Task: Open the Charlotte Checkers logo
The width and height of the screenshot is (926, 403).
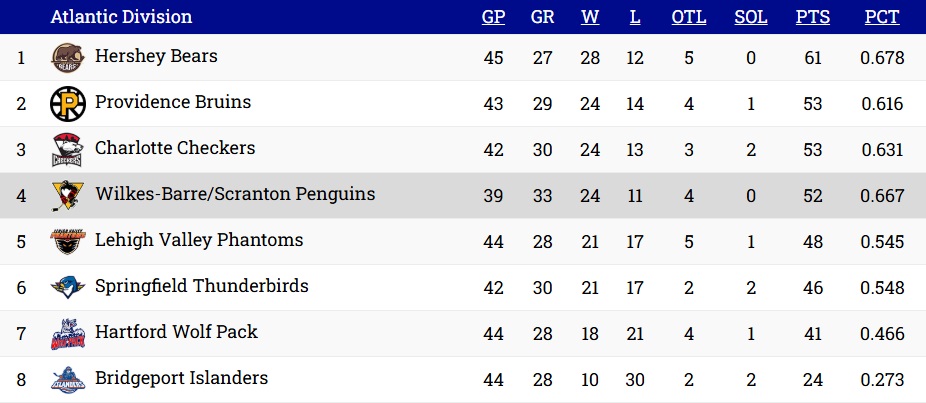Action: pyautogui.click(x=67, y=150)
